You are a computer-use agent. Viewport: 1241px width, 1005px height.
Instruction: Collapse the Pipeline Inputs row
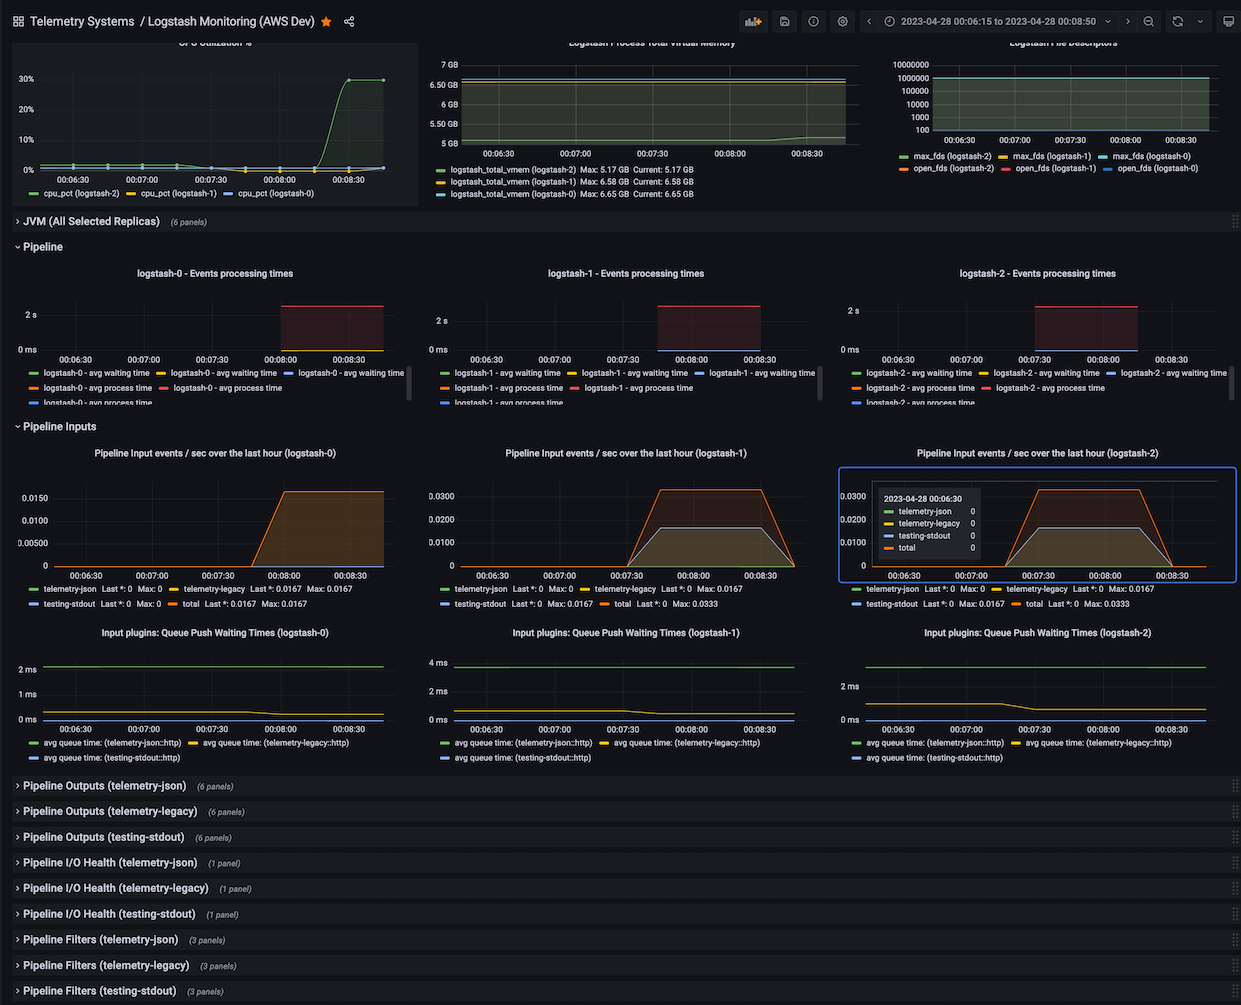(59, 427)
